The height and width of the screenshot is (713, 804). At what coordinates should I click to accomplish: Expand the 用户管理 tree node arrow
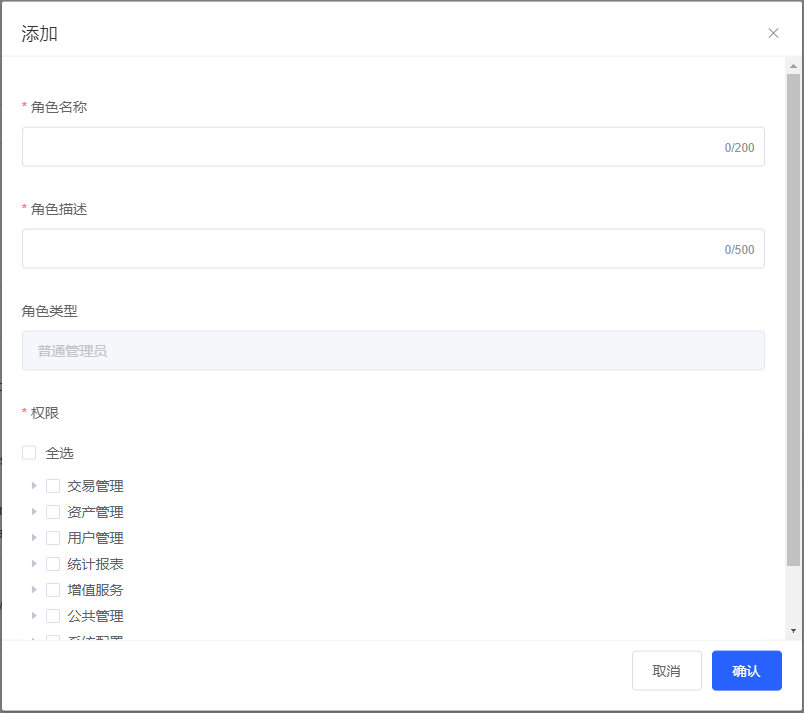[34, 538]
